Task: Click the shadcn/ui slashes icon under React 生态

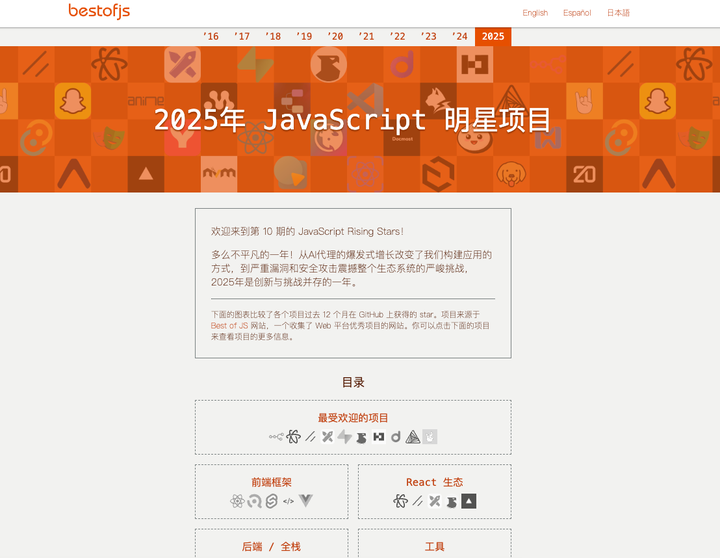Action: pos(417,501)
